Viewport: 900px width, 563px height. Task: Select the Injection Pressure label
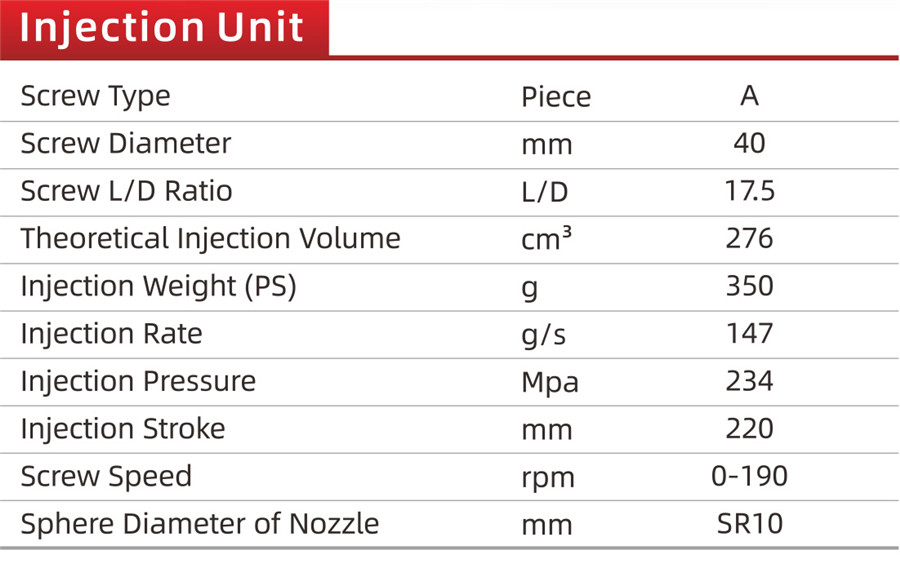click(138, 381)
